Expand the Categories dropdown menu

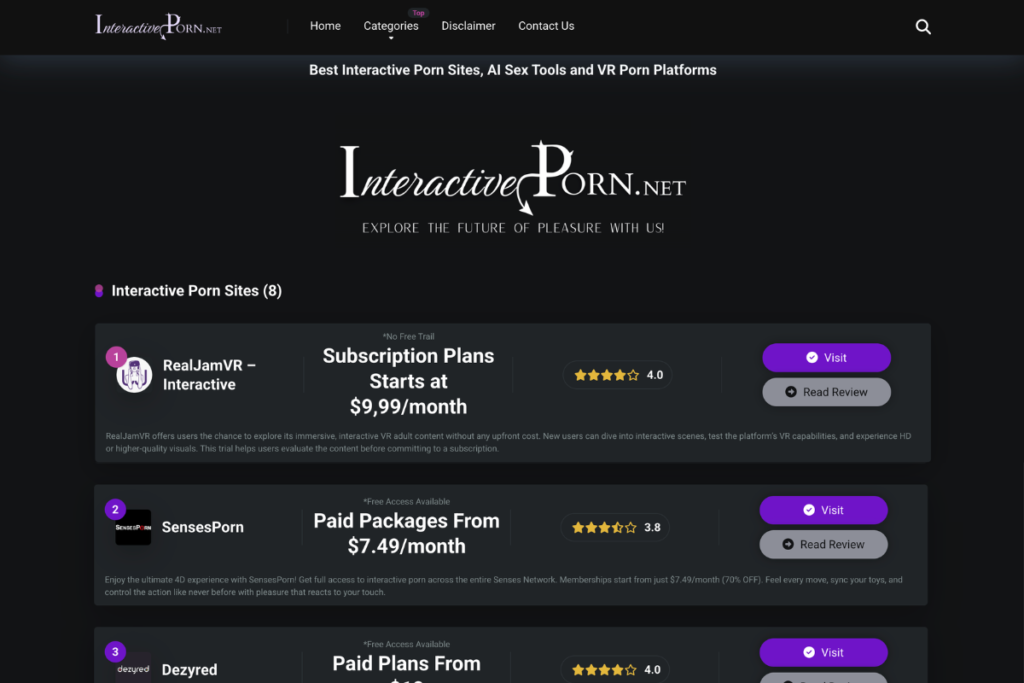[391, 26]
